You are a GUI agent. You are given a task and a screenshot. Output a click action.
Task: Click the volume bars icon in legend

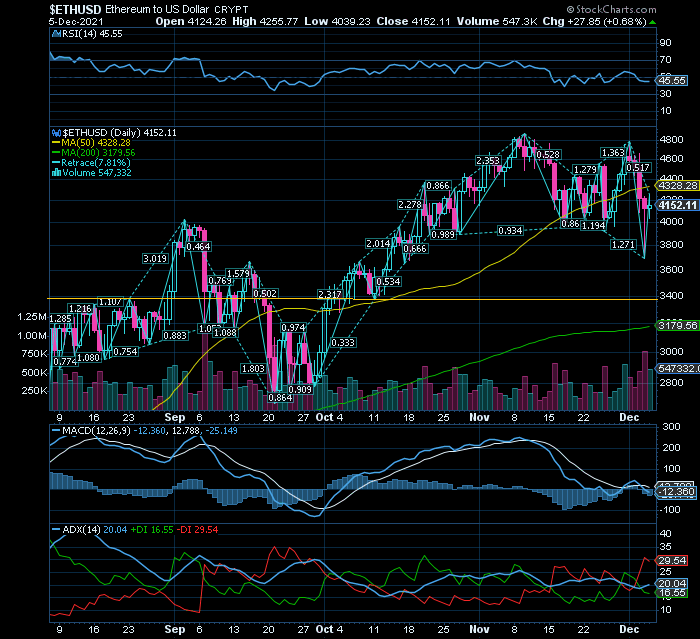tap(57, 173)
